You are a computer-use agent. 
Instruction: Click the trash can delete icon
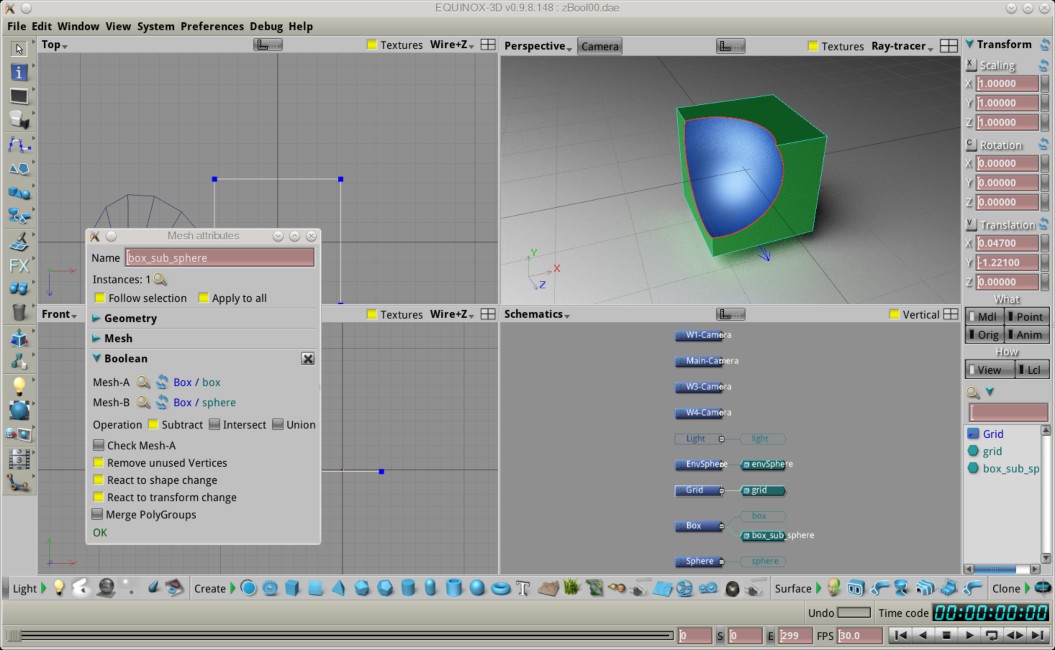19,312
